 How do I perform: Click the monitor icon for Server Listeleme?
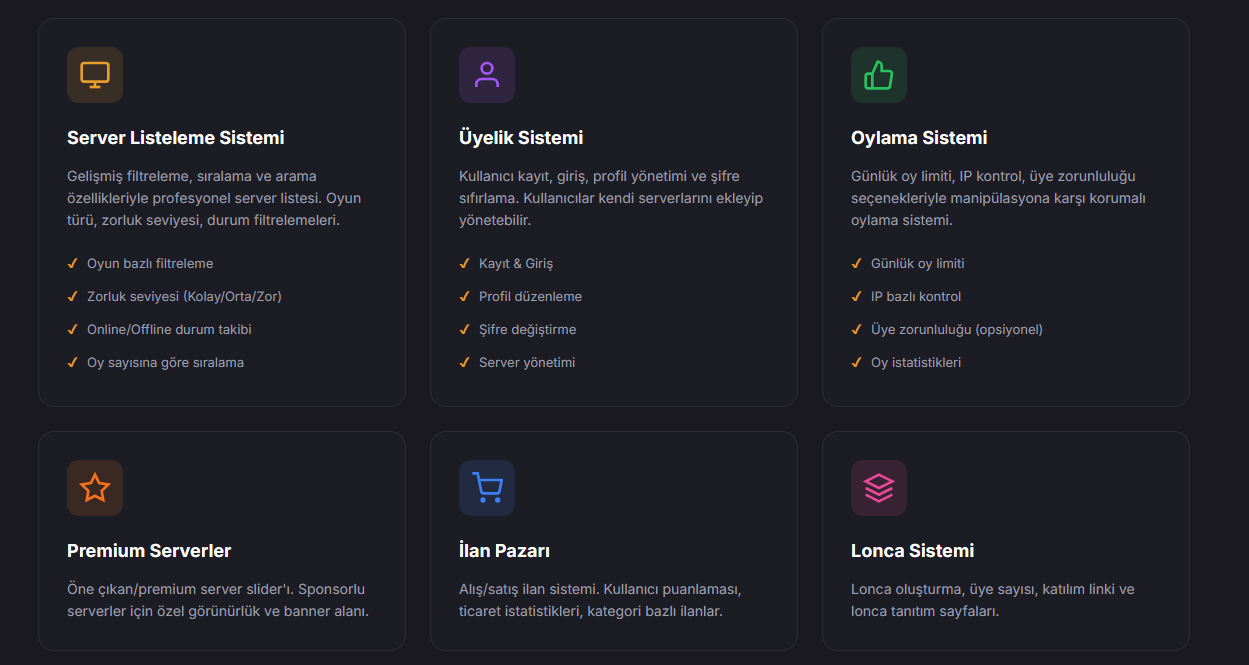click(x=95, y=75)
